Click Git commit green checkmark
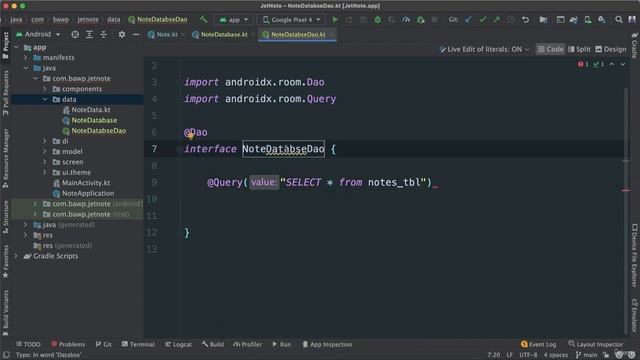This screenshot has height=360, width=640. [482, 19]
